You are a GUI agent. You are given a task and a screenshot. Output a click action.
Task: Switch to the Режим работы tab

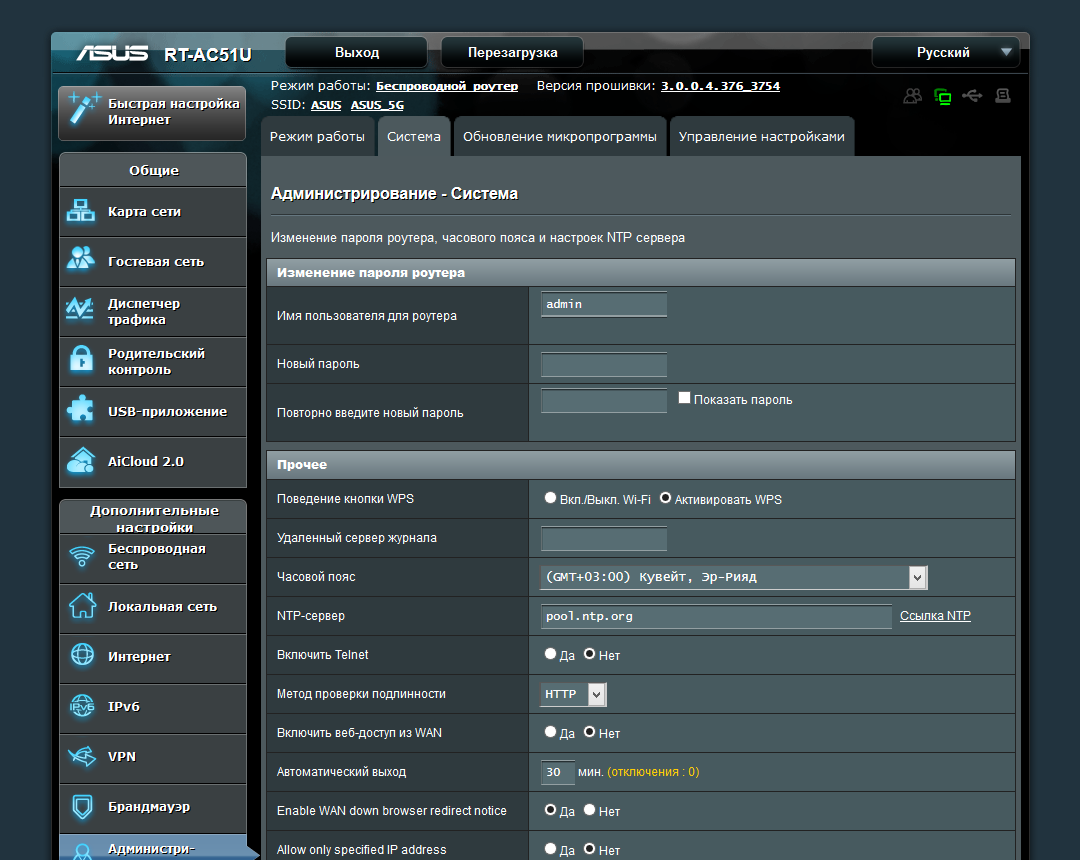[318, 136]
